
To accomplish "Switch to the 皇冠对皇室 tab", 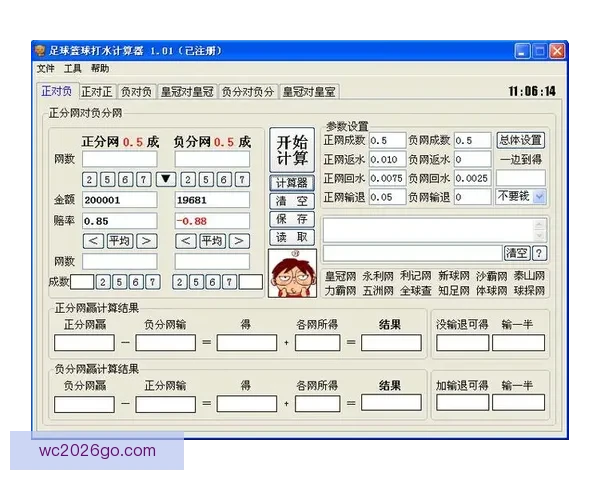I will pyautogui.click(x=309, y=92).
